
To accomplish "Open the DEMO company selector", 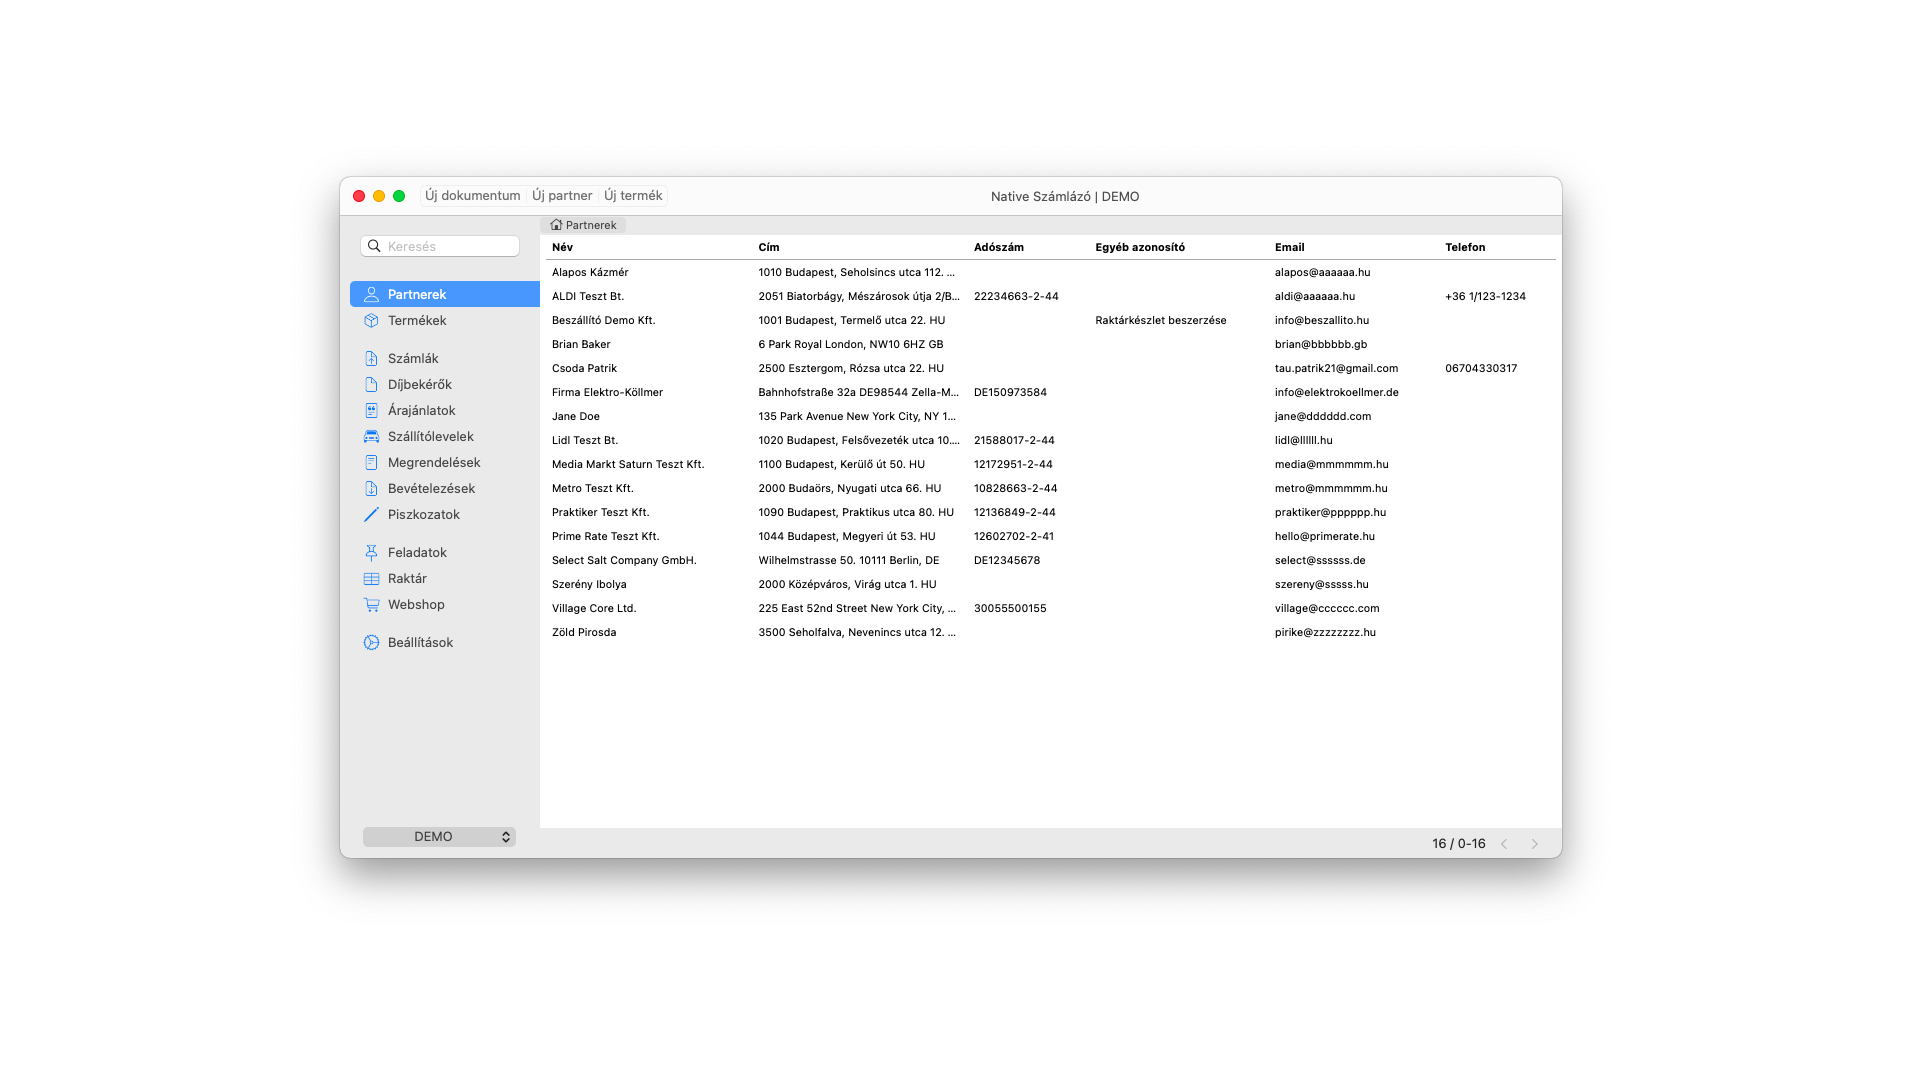I will [439, 836].
